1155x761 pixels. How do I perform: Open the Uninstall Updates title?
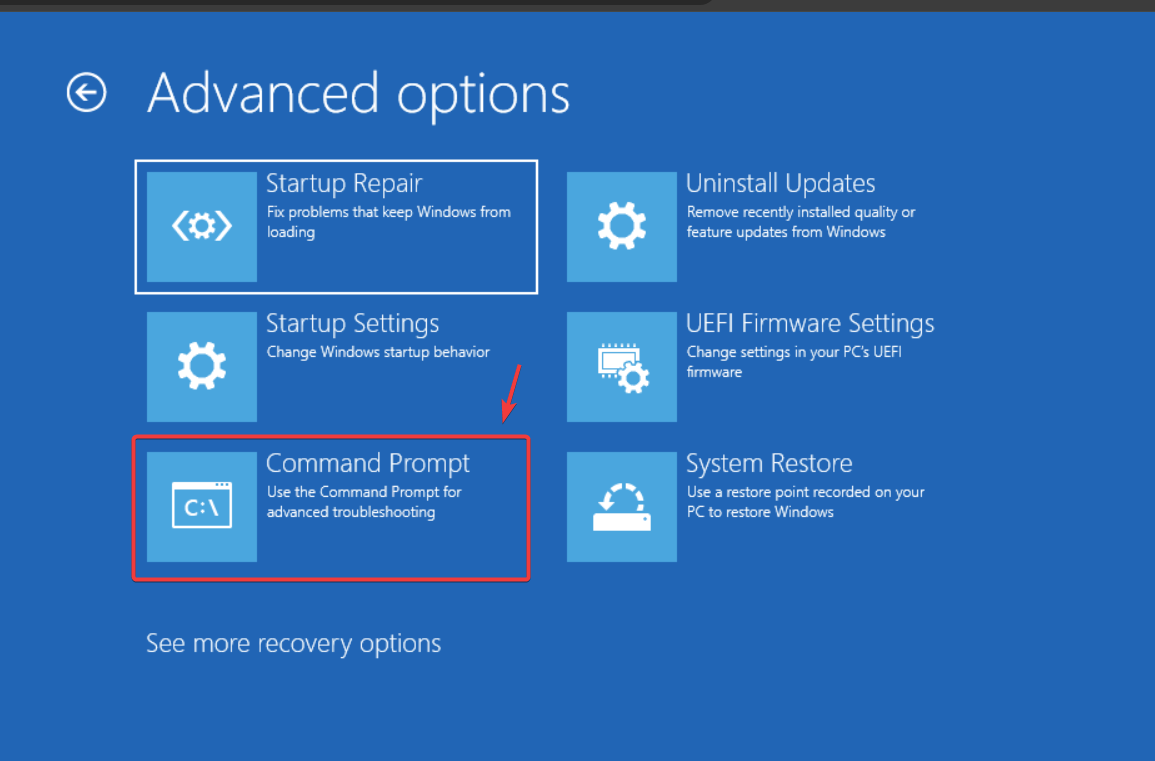click(x=780, y=183)
